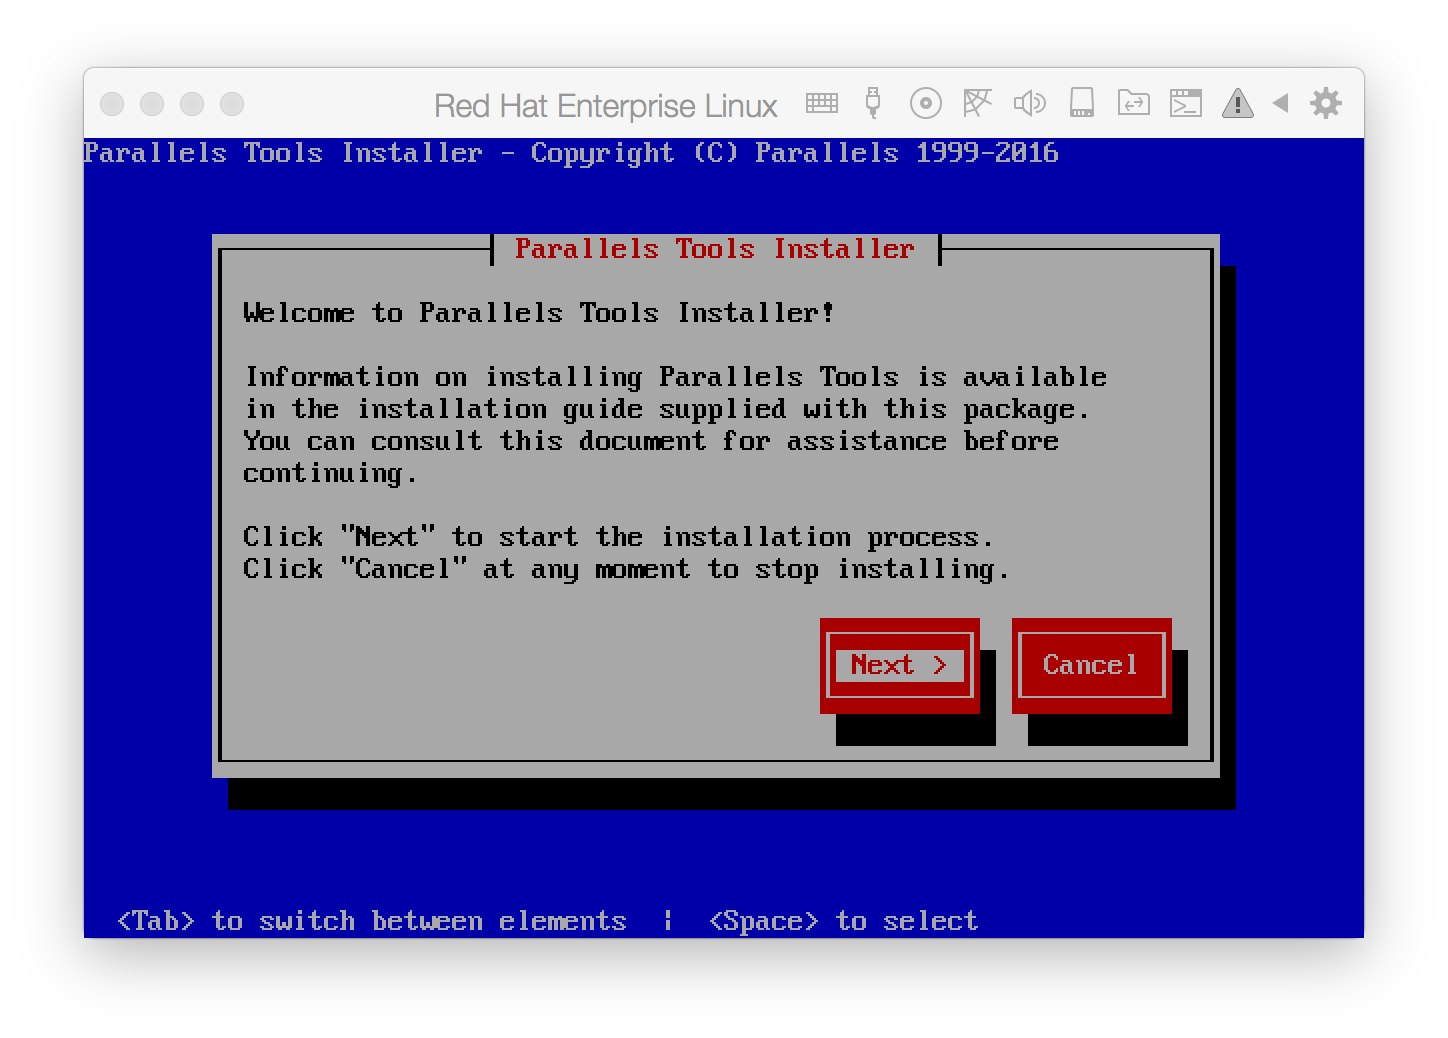The width and height of the screenshot is (1448, 1038).
Task: Click the sound speaker icon
Action: coord(1029,103)
